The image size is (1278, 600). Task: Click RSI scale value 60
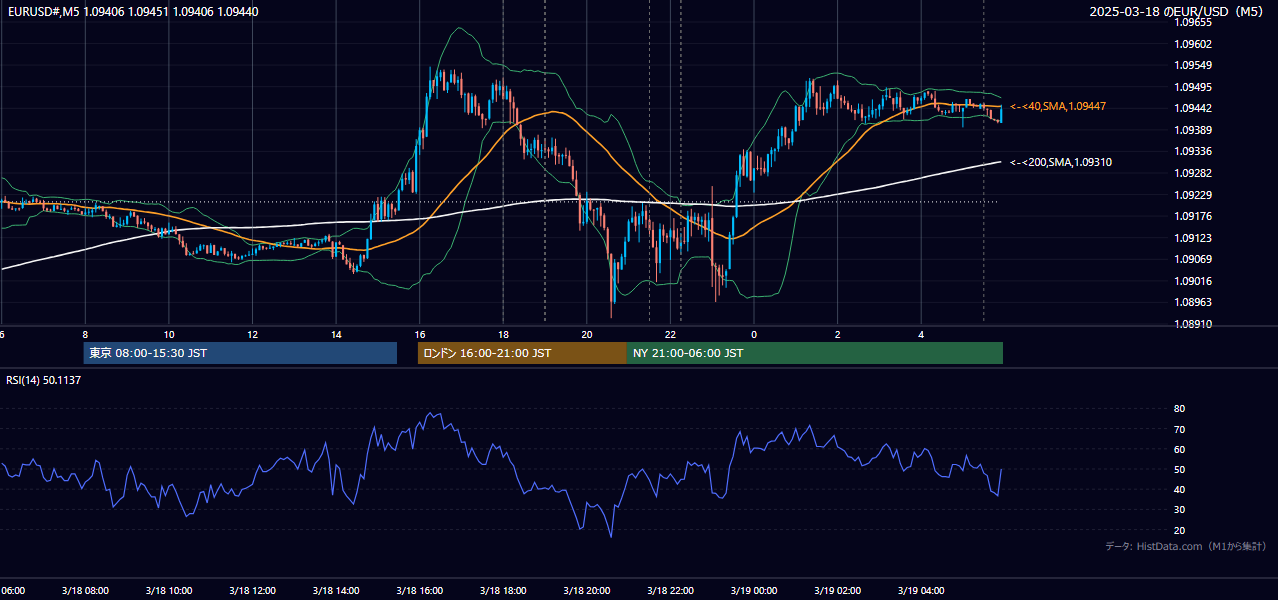1179,449
